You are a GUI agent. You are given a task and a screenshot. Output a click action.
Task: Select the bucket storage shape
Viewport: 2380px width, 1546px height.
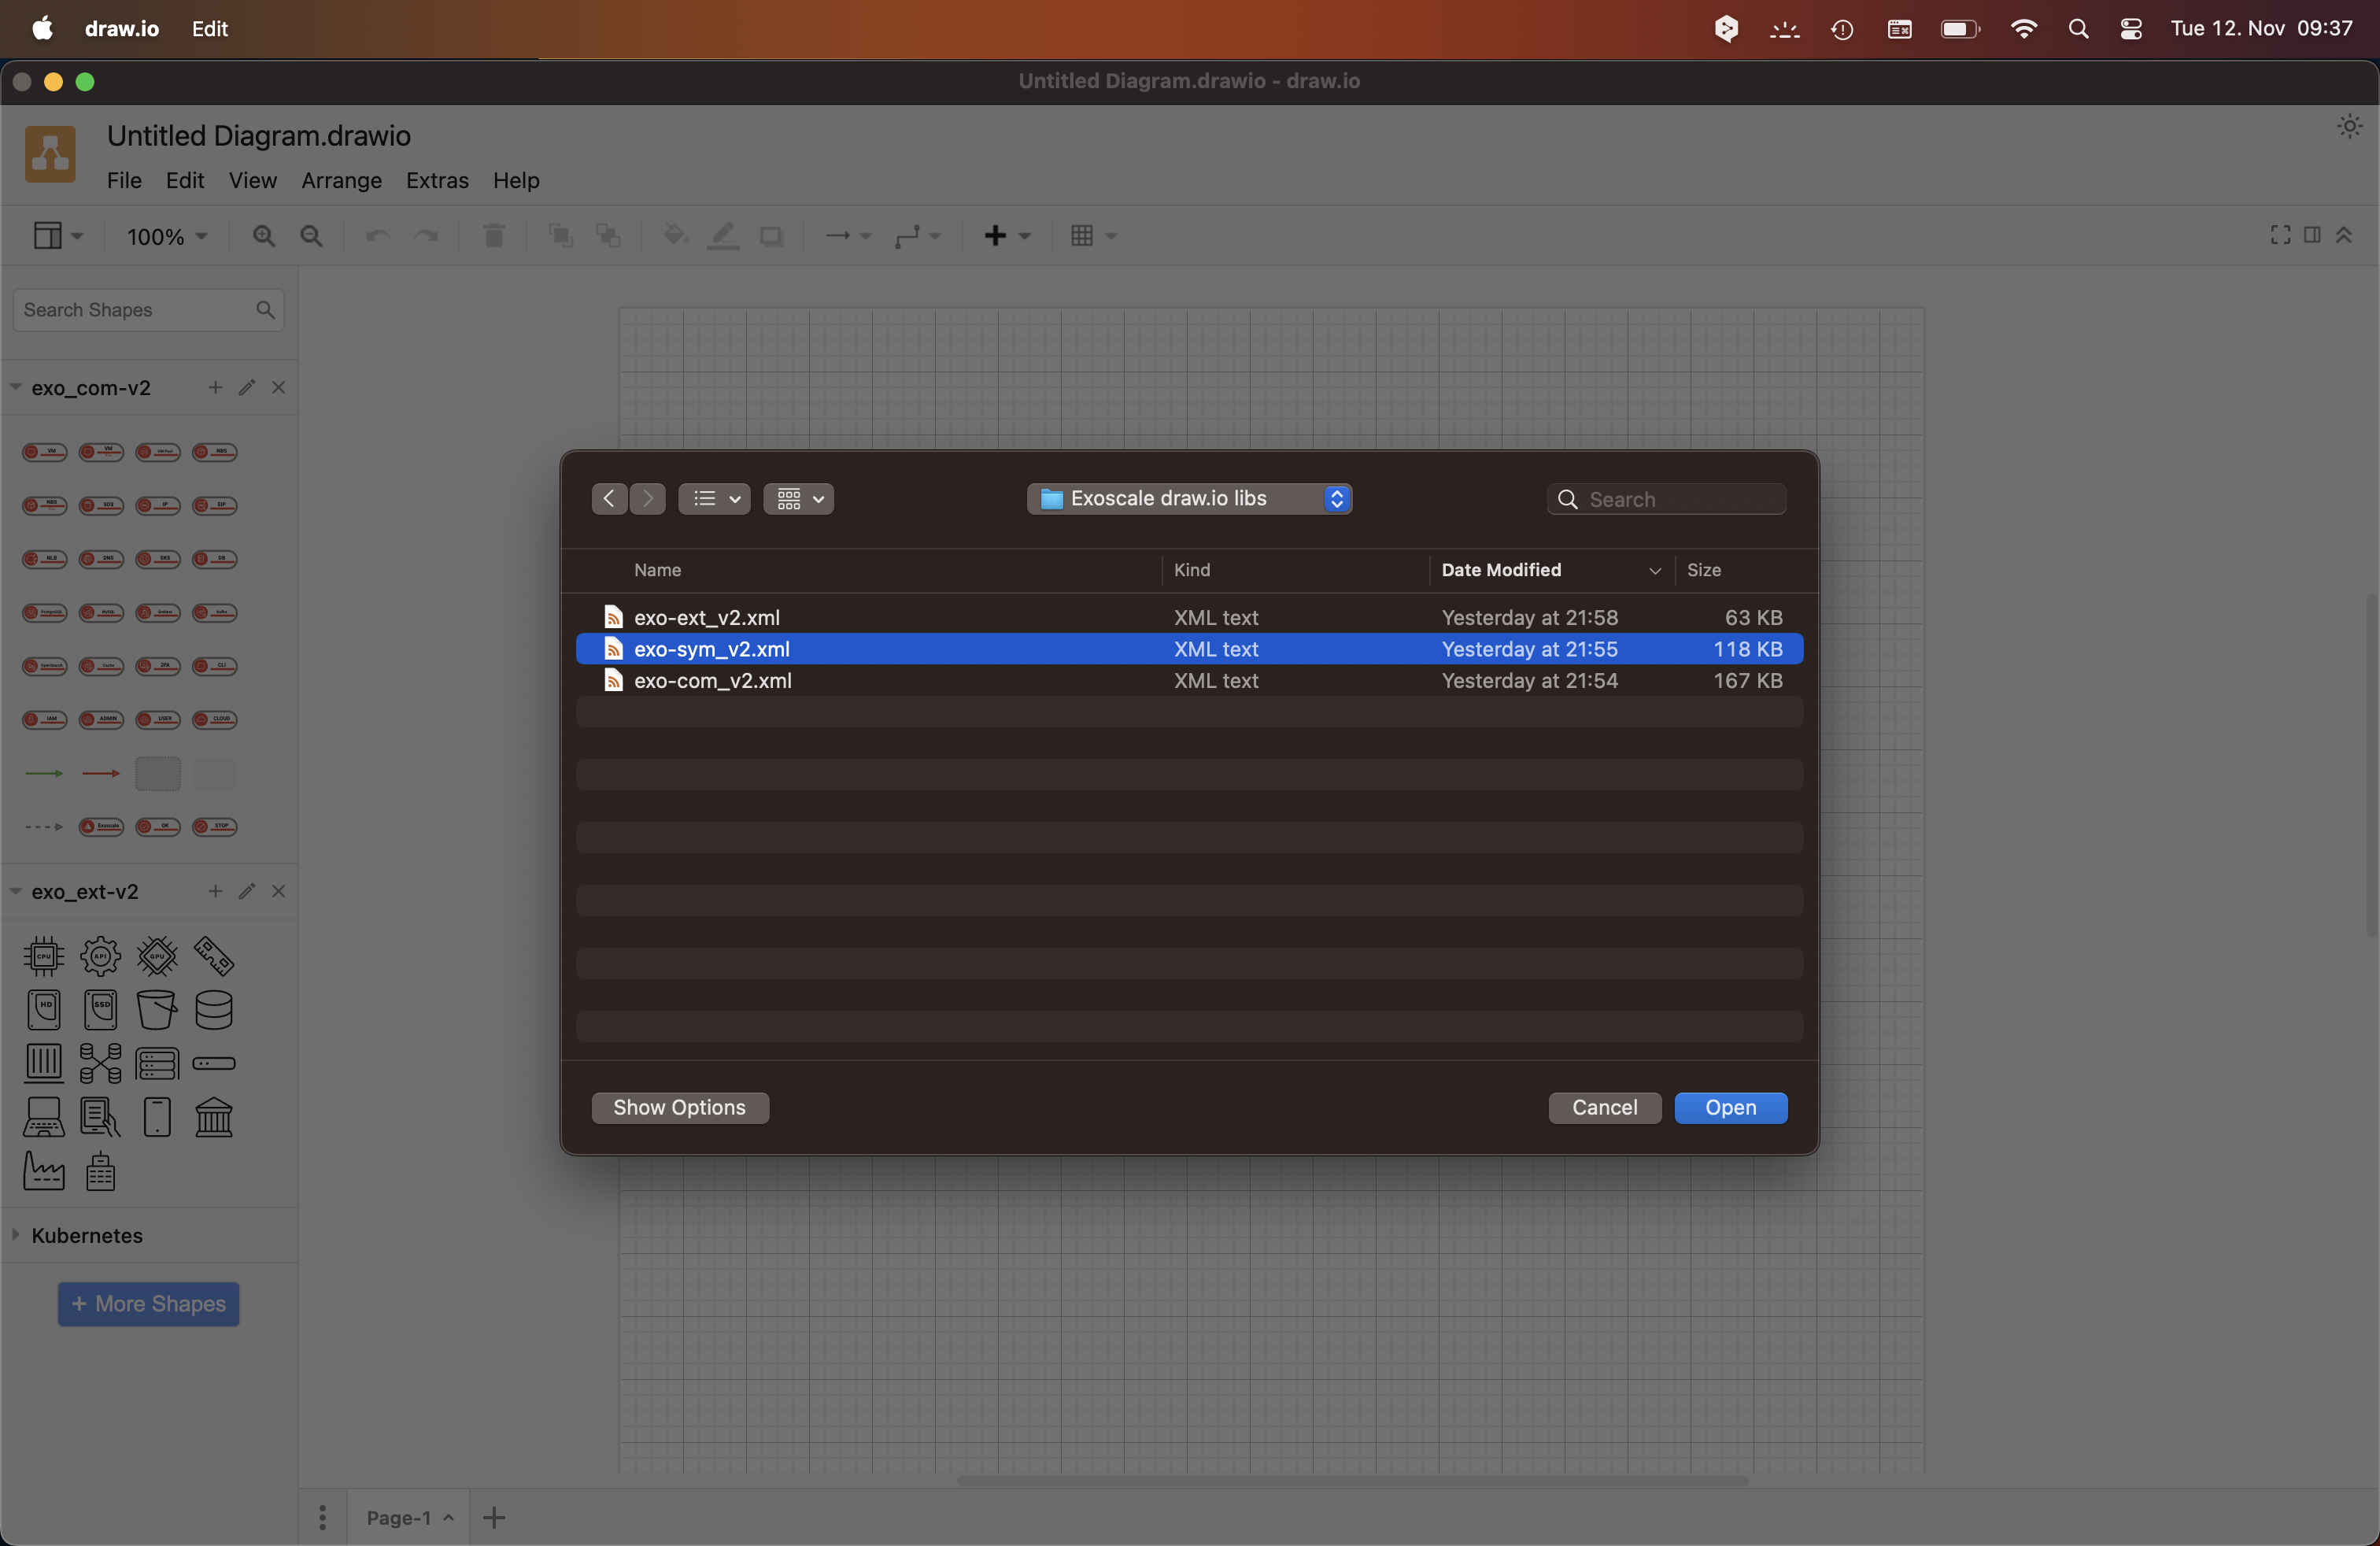[157, 1010]
